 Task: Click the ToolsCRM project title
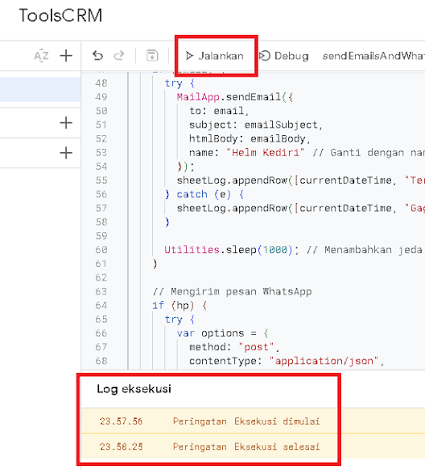(x=61, y=15)
